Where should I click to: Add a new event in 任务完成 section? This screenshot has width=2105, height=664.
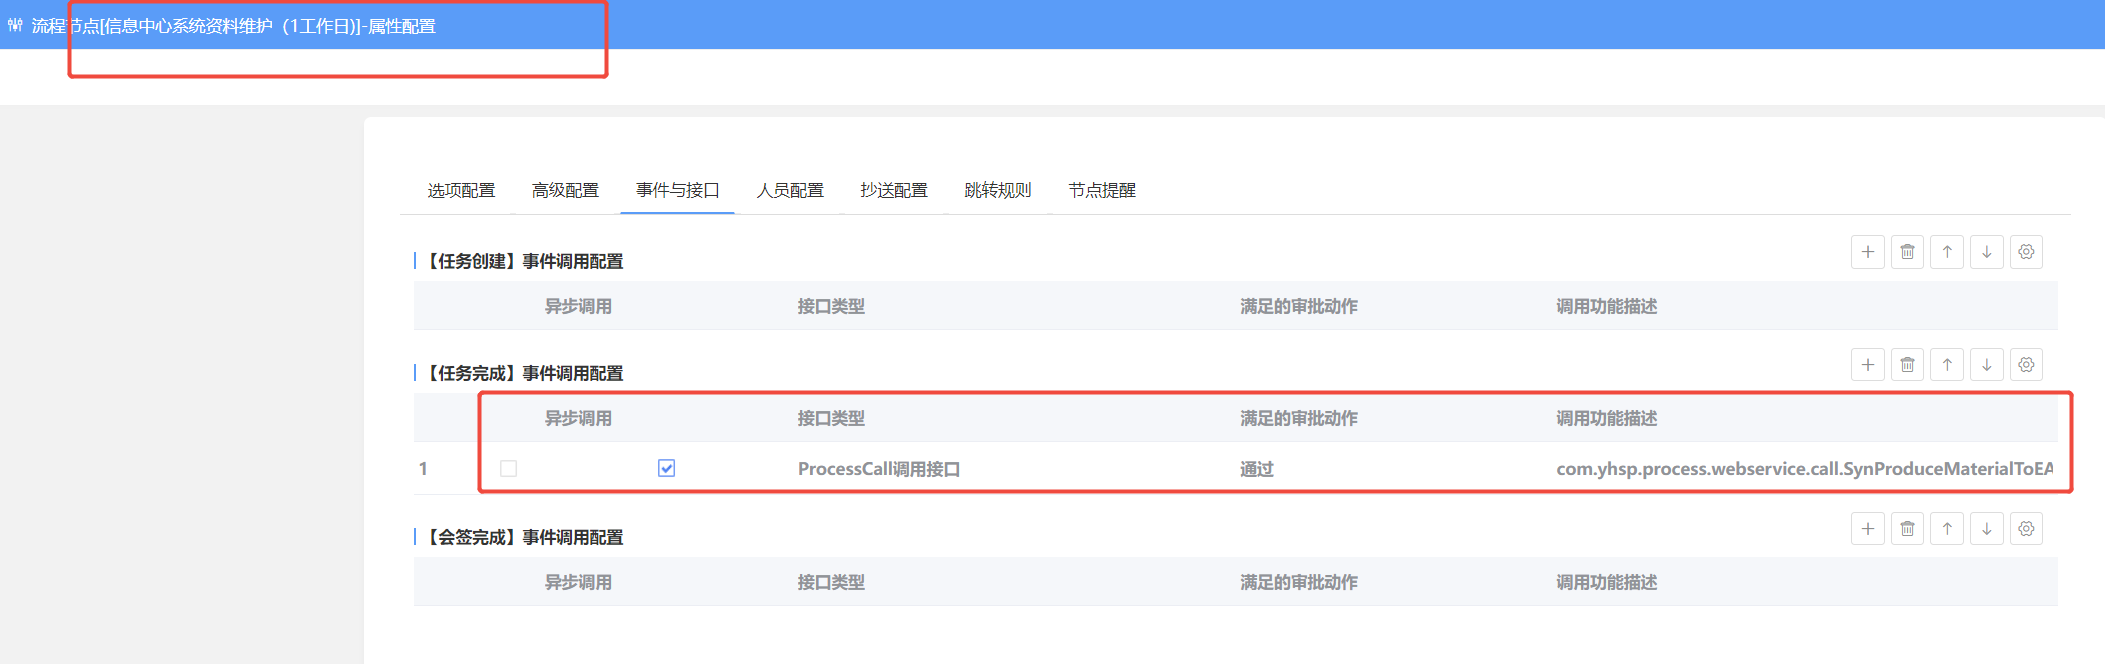(1867, 365)
